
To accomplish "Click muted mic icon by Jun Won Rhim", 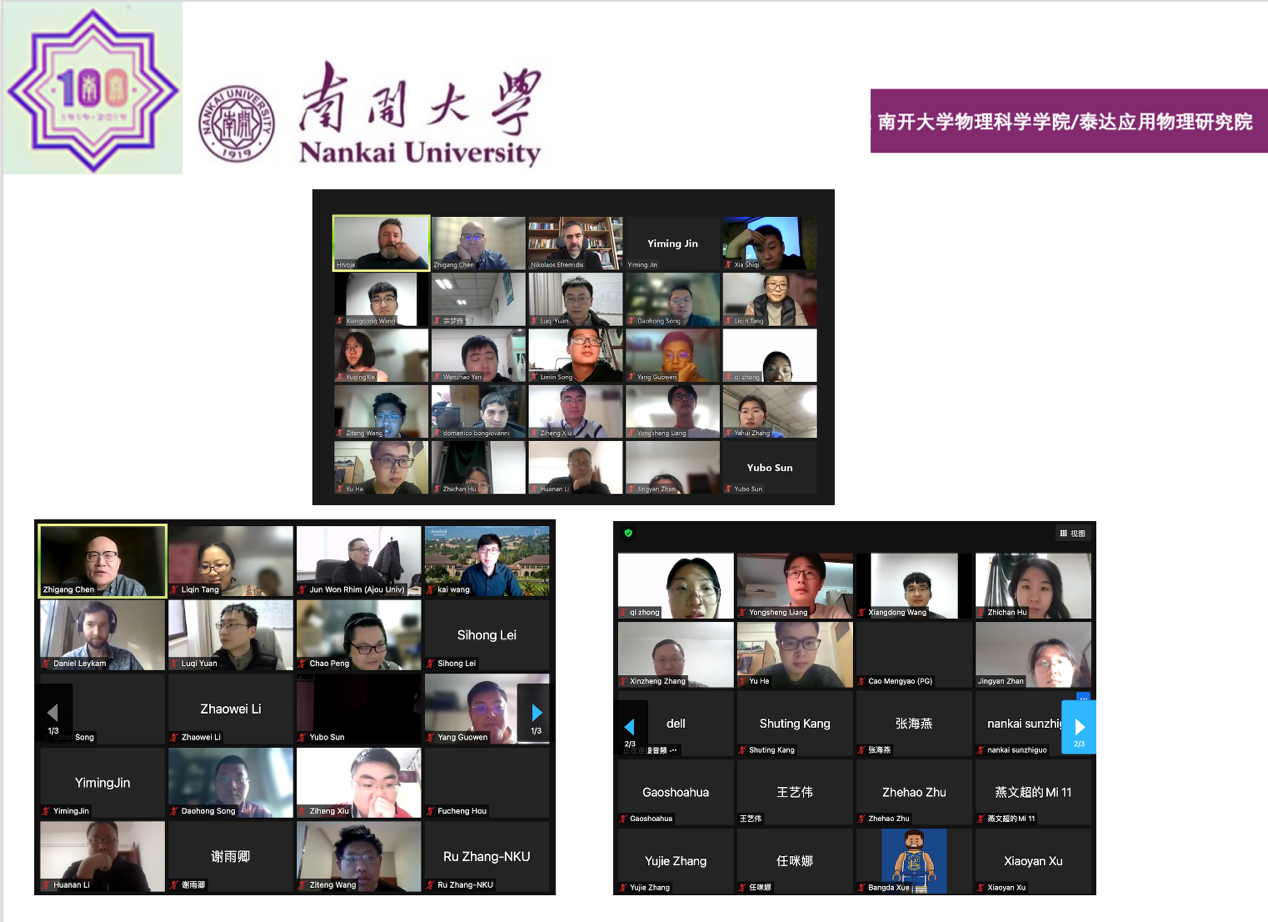I will pyautogui.click(x=303, y=590).
